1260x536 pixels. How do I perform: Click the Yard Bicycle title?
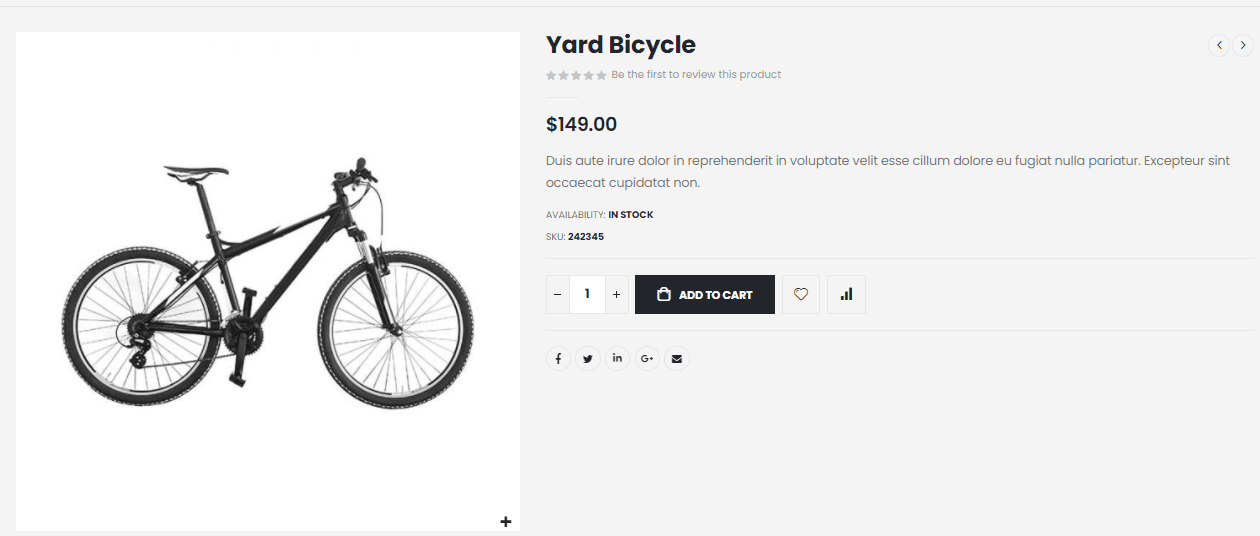620,45
